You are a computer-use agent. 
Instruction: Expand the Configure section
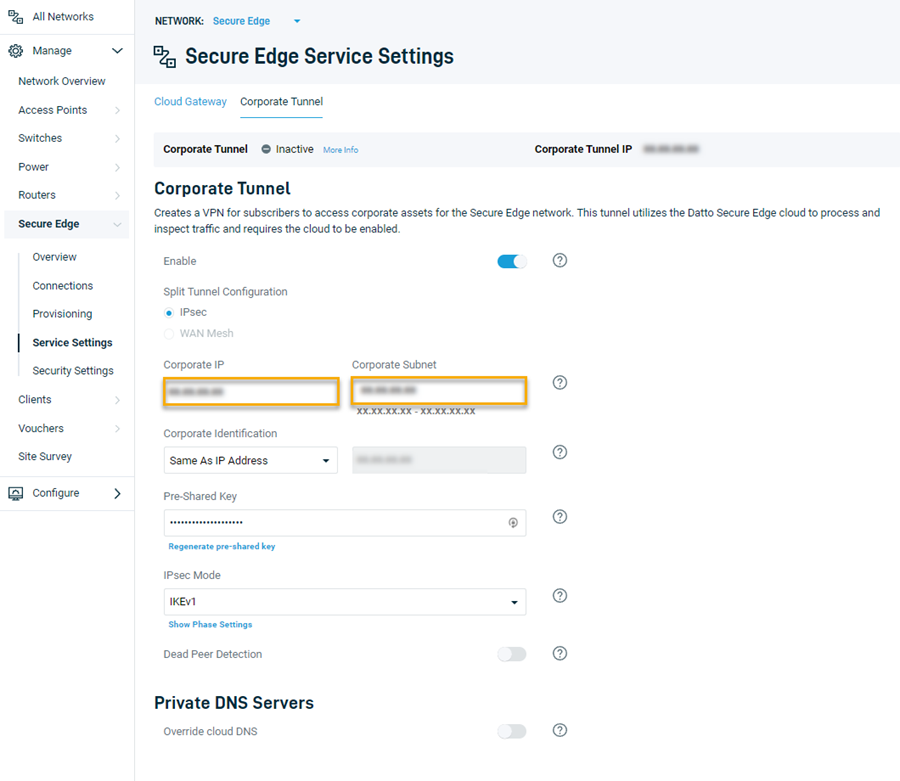pos(117,494)
